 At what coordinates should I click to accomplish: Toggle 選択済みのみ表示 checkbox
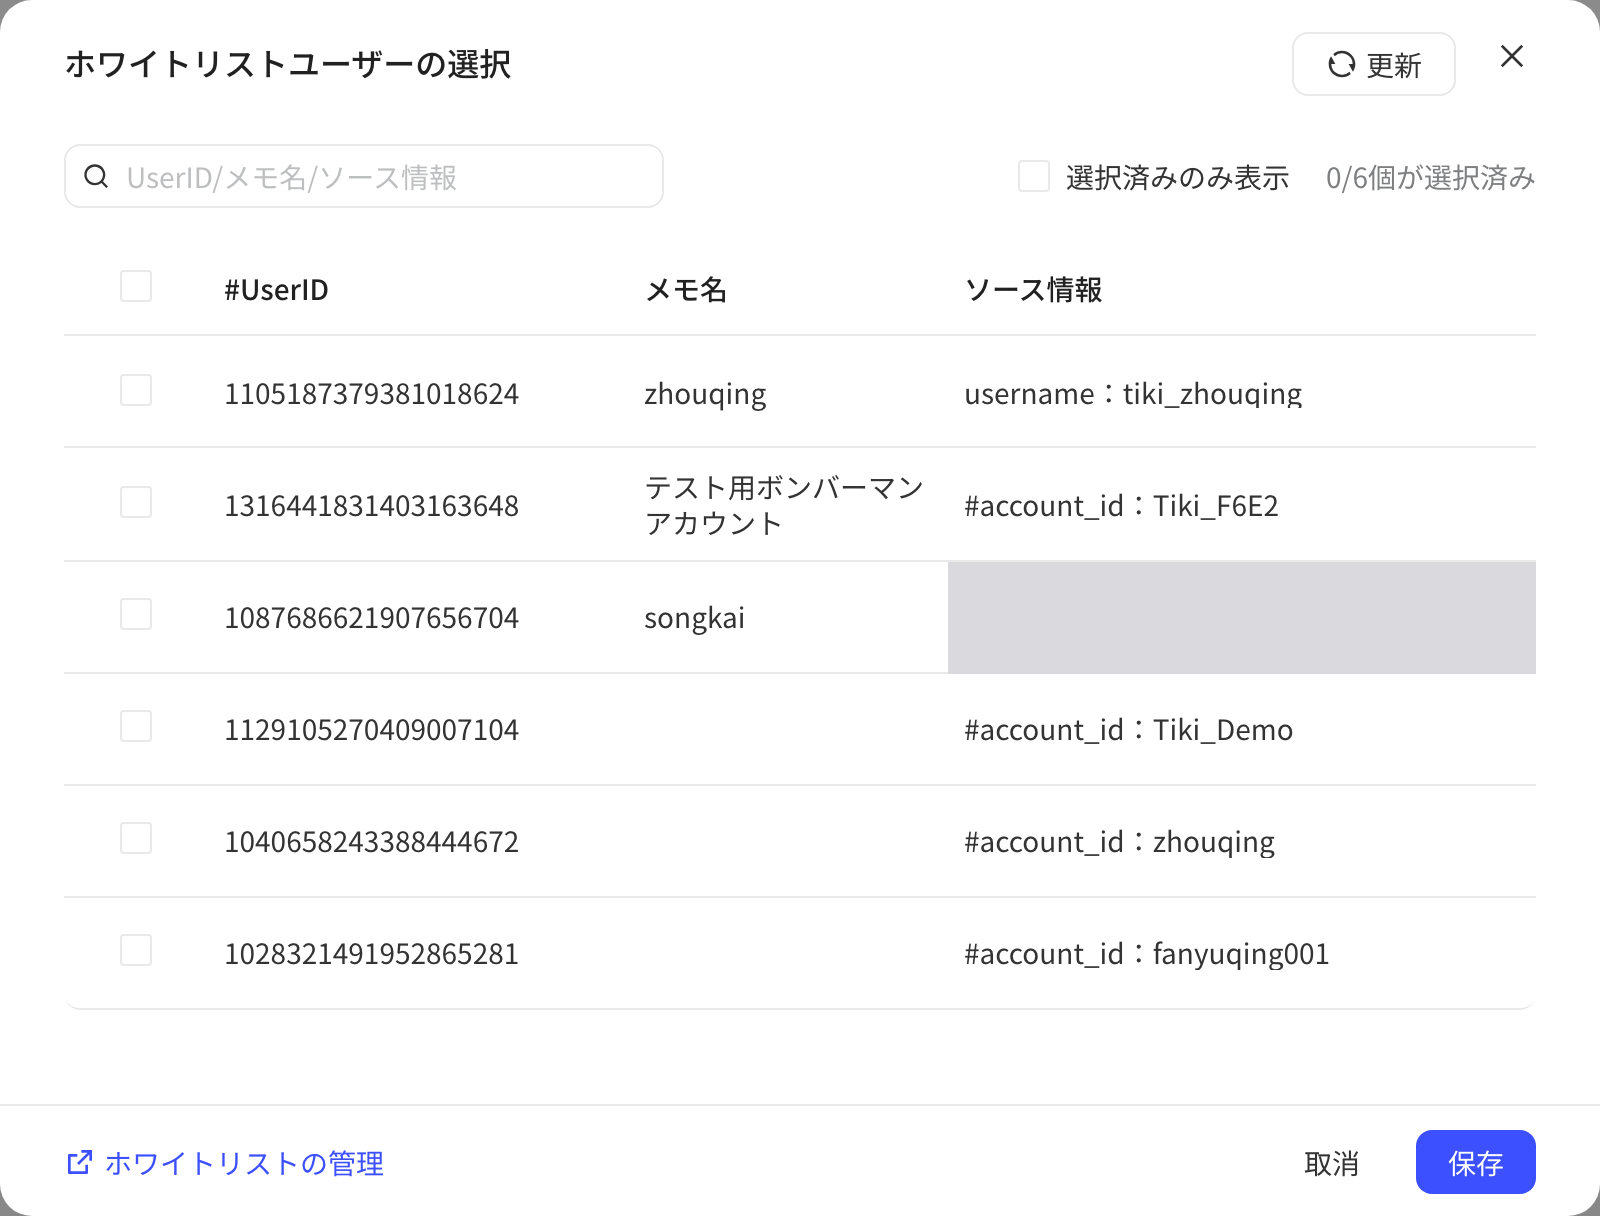pos(1034,176)
